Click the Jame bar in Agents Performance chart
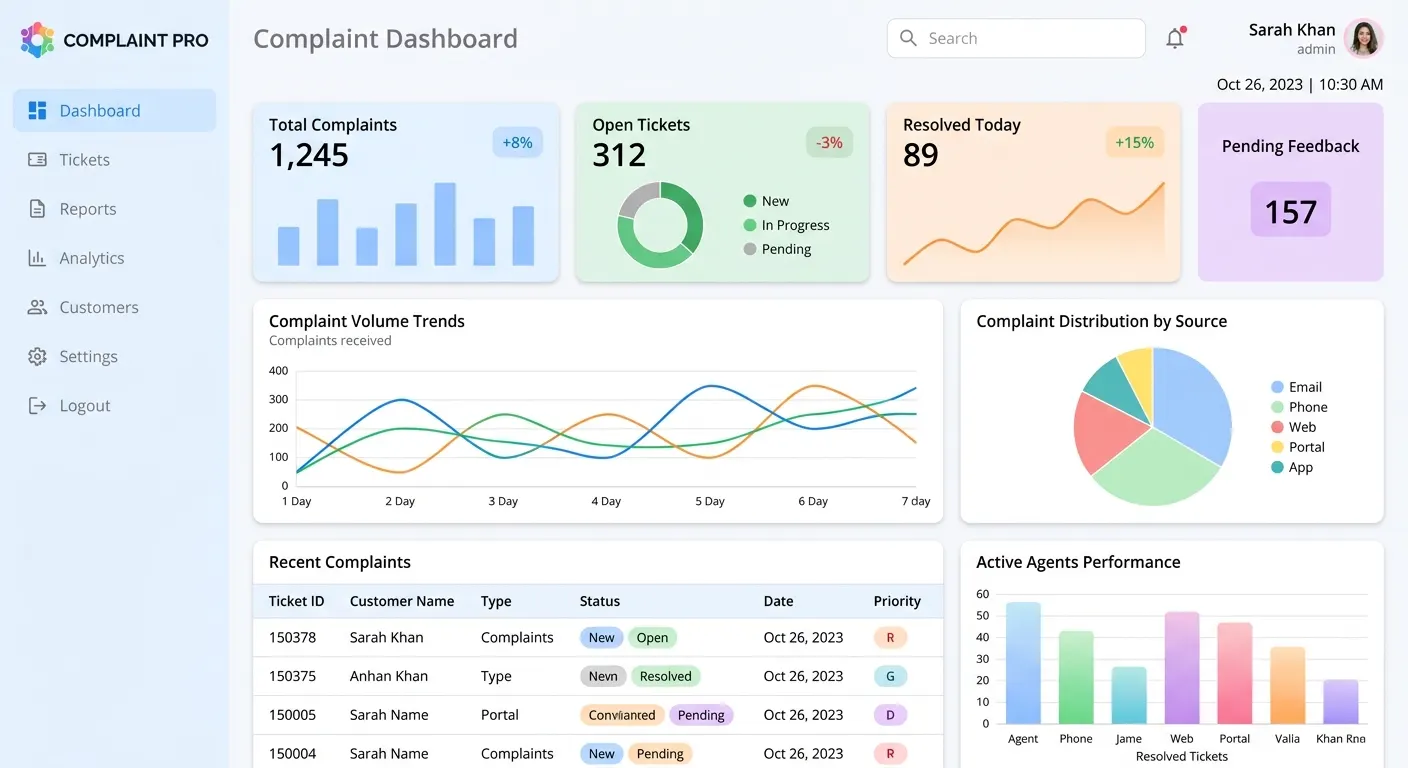The height and width of the screenshot is (768, 1408). (1129, 695)
